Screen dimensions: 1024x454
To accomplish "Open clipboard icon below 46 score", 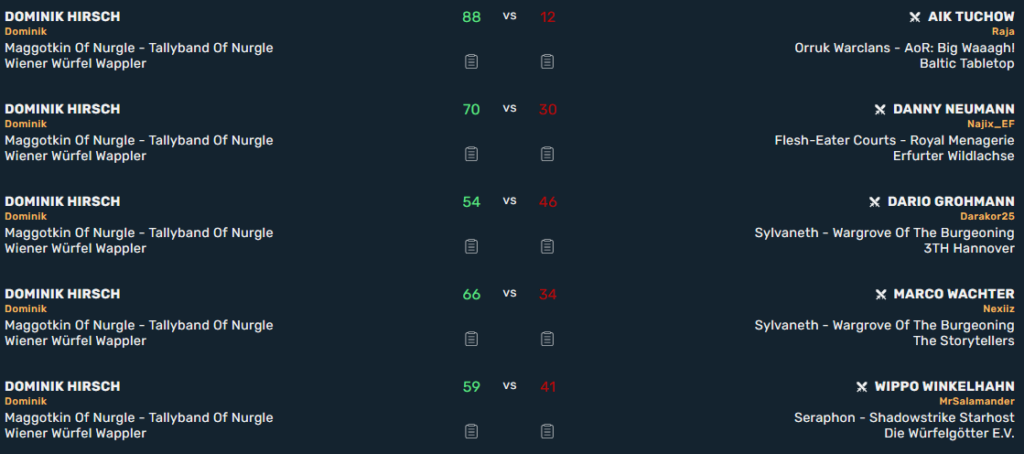I will coord(547,246).
